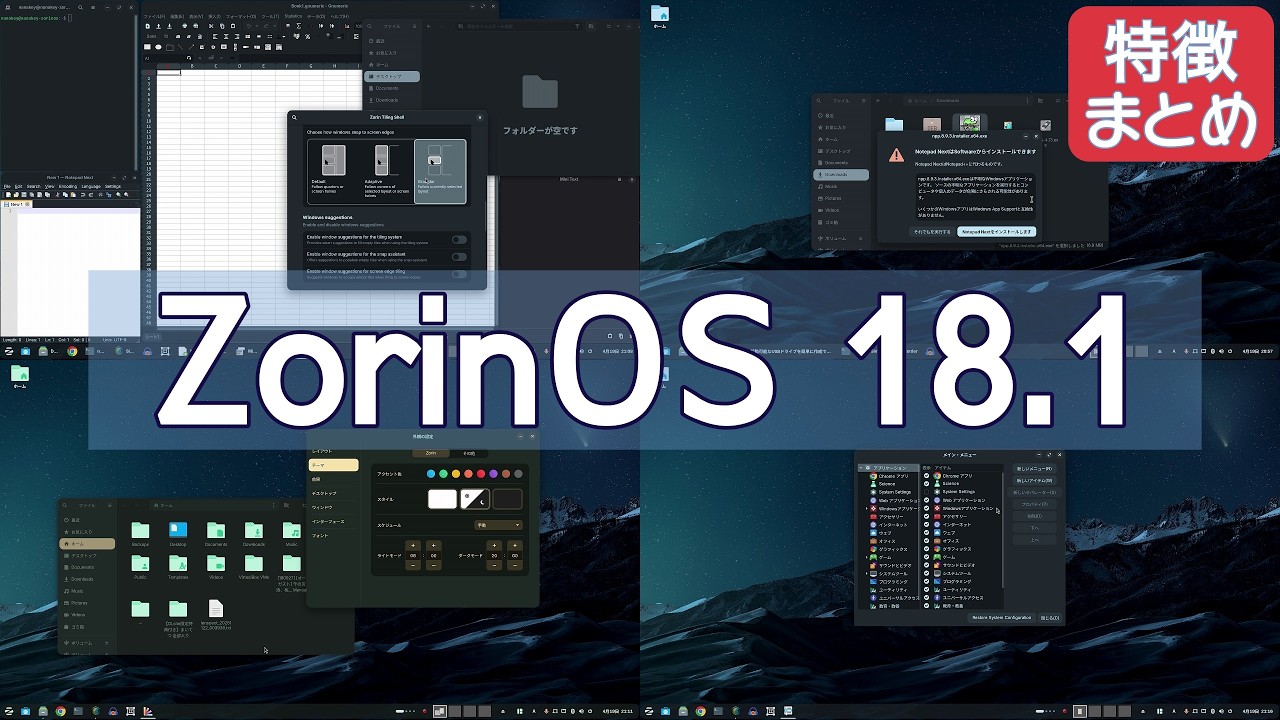Choose the light style thumbnail

tap(442, 499)
